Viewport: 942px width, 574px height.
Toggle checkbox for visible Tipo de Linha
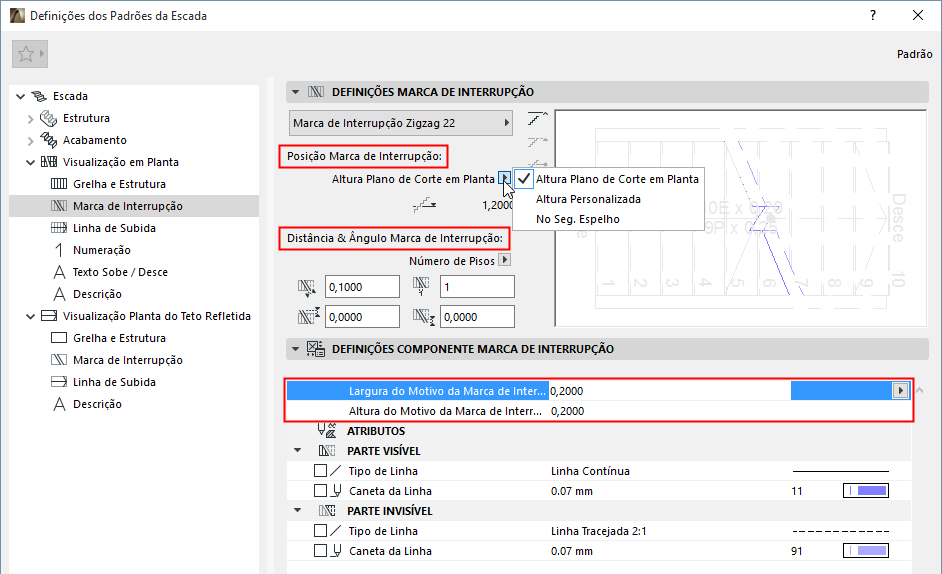click(x=320, y=471)
